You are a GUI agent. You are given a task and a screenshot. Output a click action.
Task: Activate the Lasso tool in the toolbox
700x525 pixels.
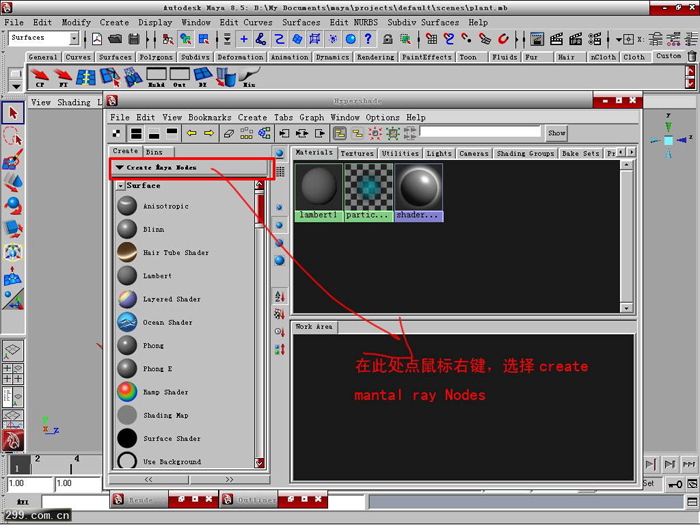click(13, 136)
